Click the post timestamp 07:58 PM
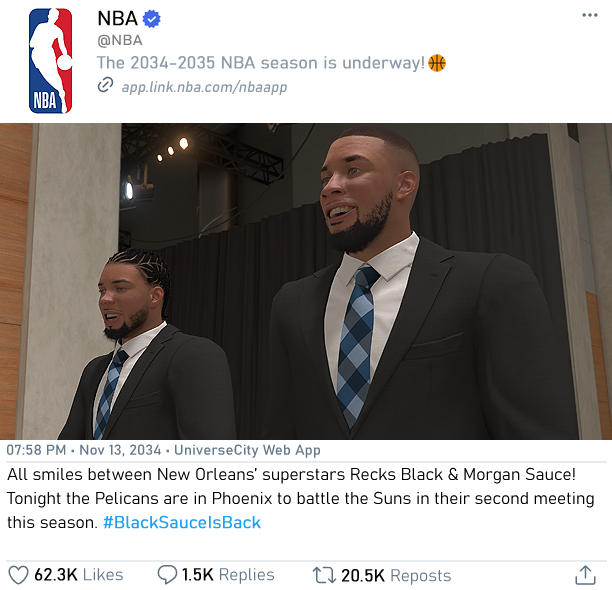 [x=36, y=450]
